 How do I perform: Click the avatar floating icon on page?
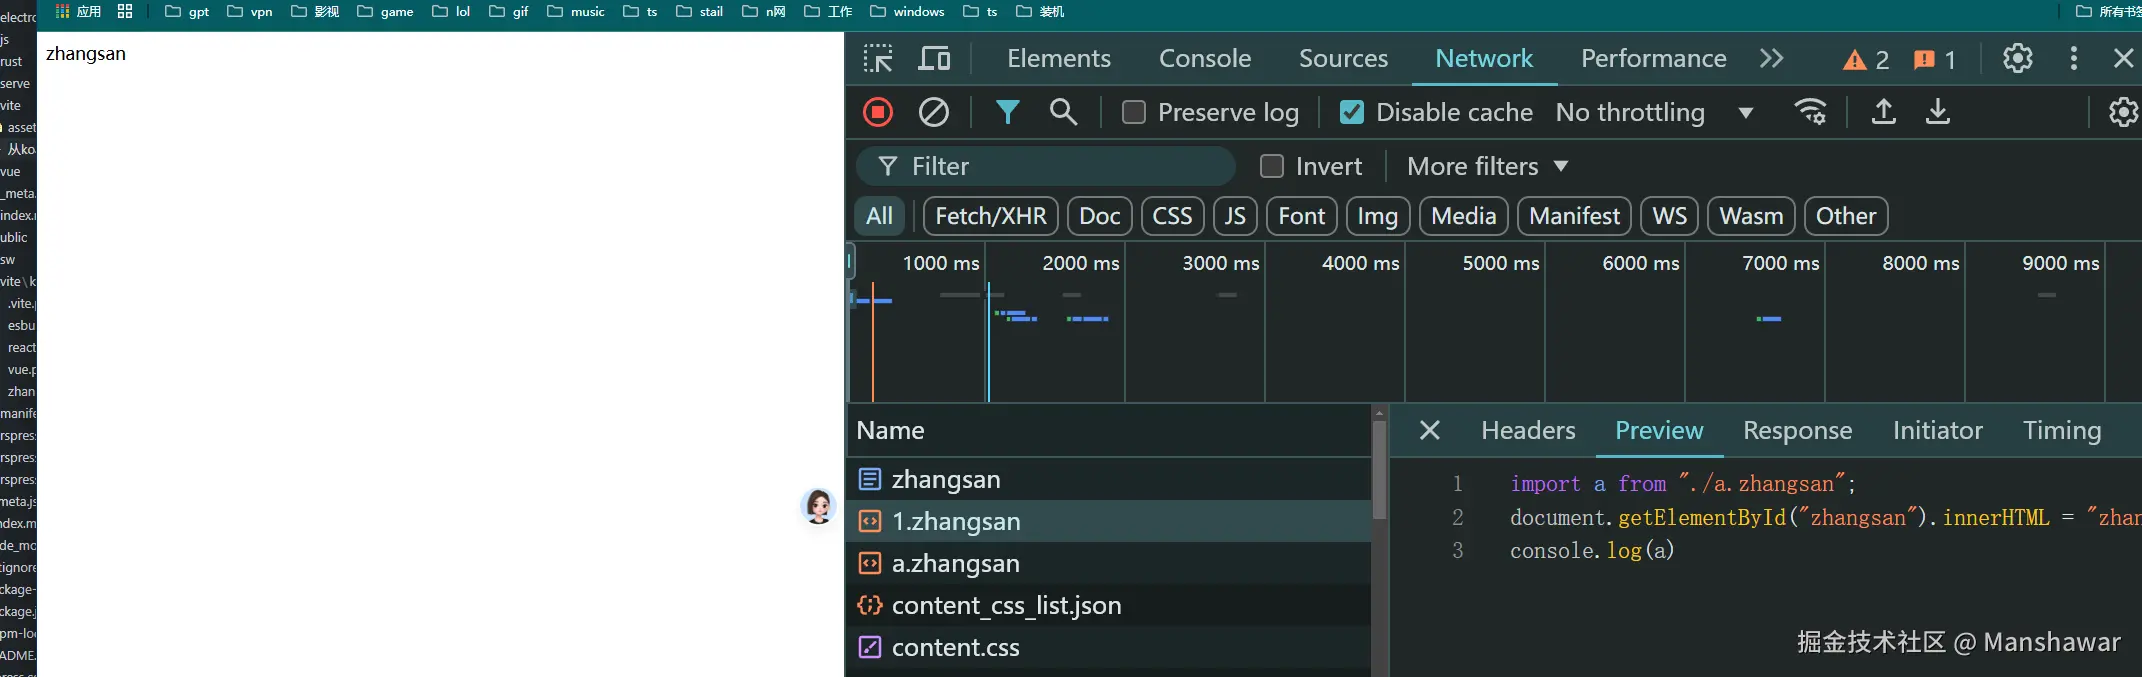click(819, 507)
